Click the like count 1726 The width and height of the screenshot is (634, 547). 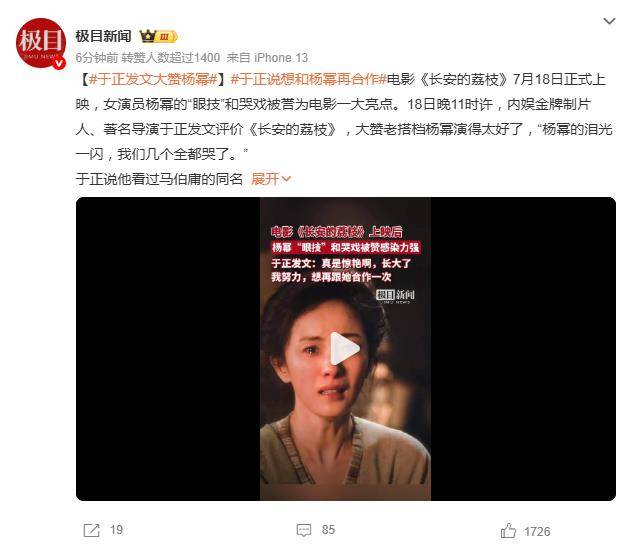click(x=537, y=531)
